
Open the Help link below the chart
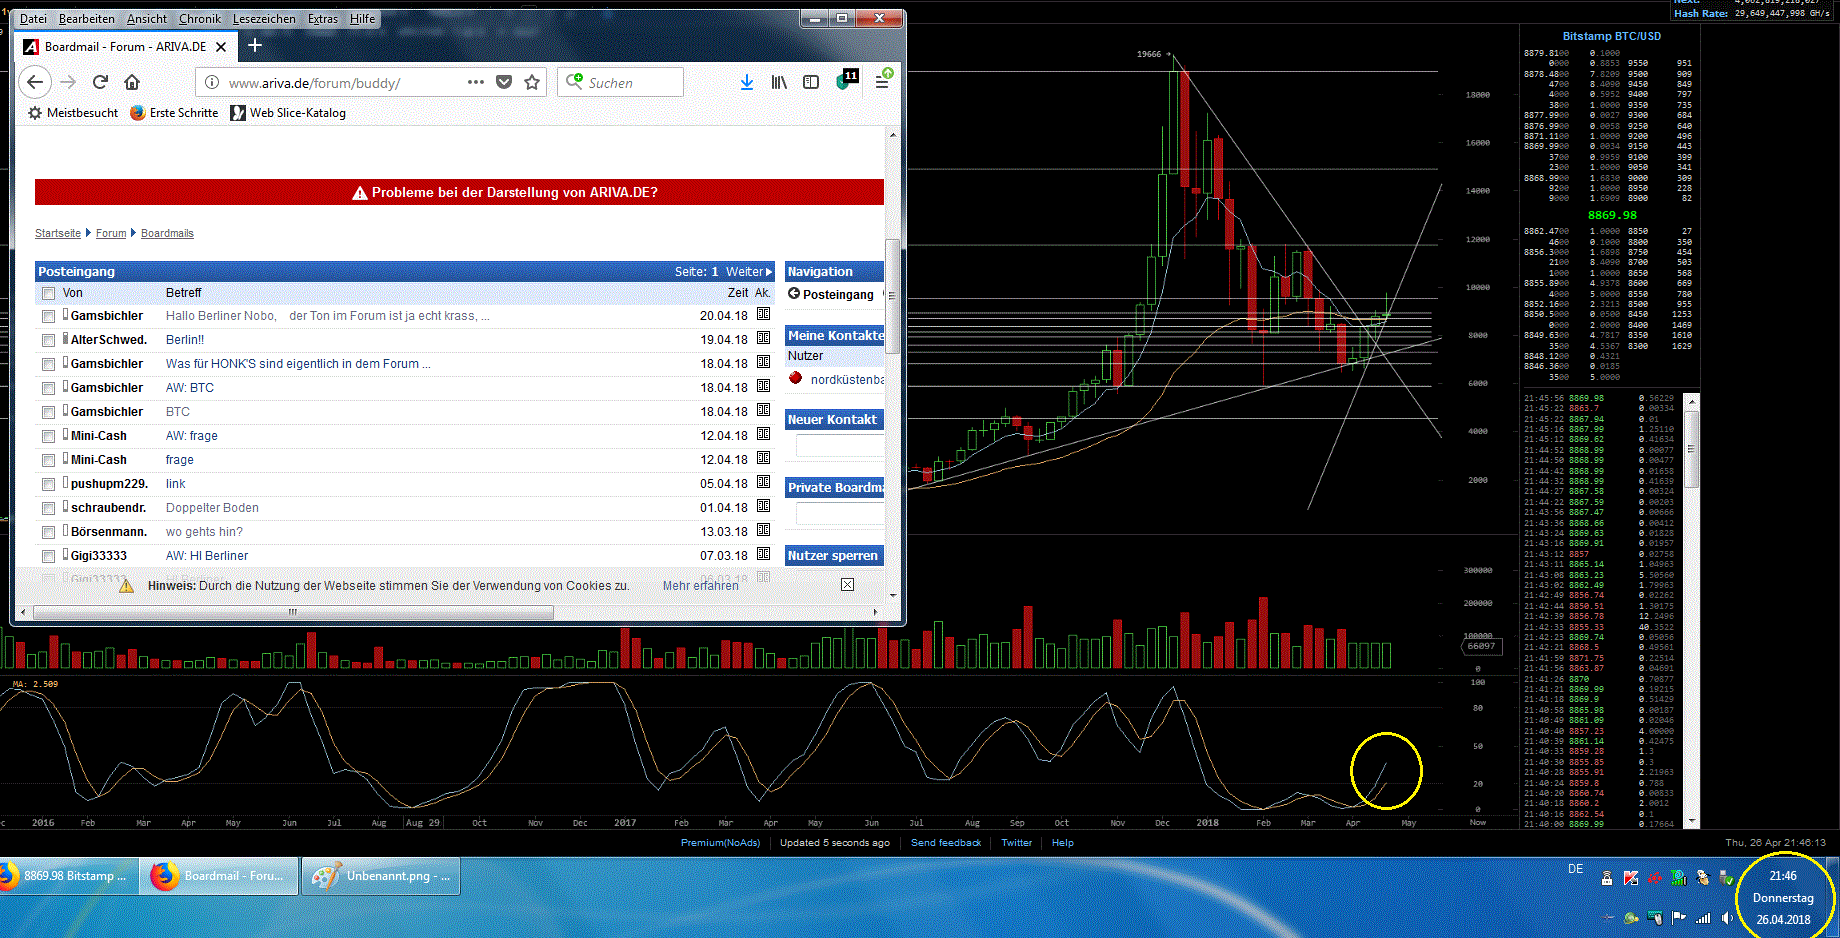pyautogui.click(x=1063, y=842)
